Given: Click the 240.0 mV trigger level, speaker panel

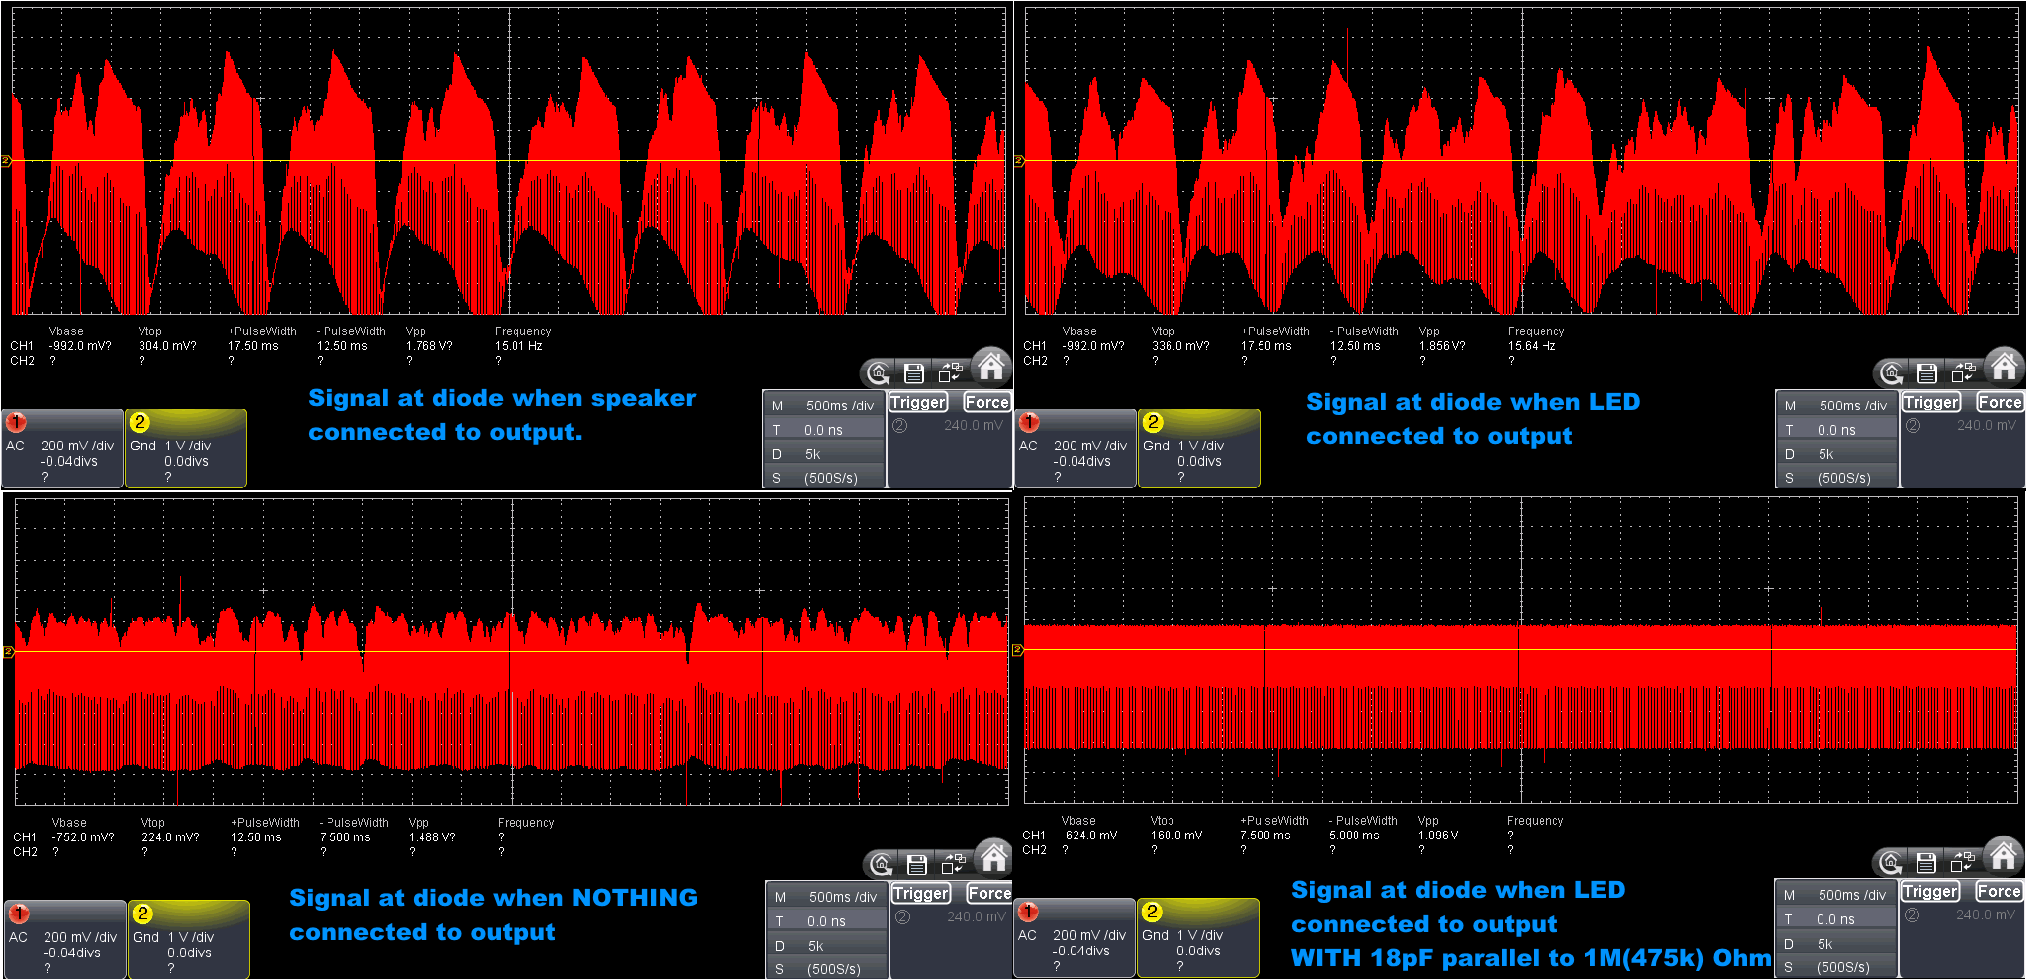Looking at the screenshot, I should pos(973,425).
